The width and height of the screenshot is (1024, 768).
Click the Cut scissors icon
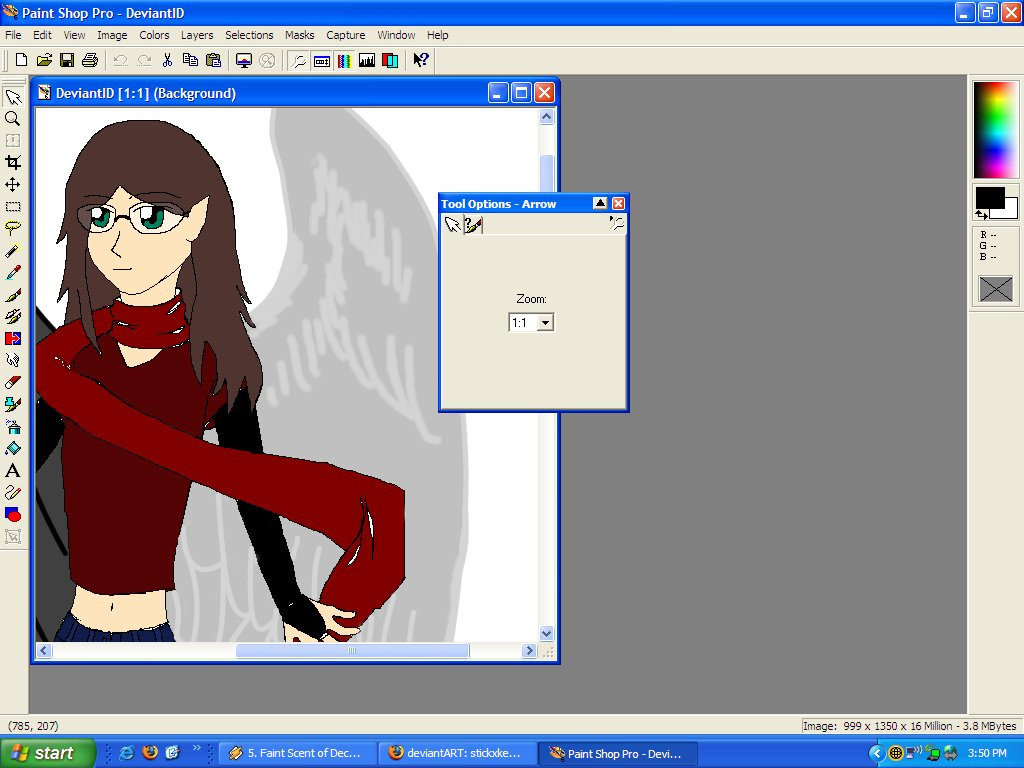[167, 61]
